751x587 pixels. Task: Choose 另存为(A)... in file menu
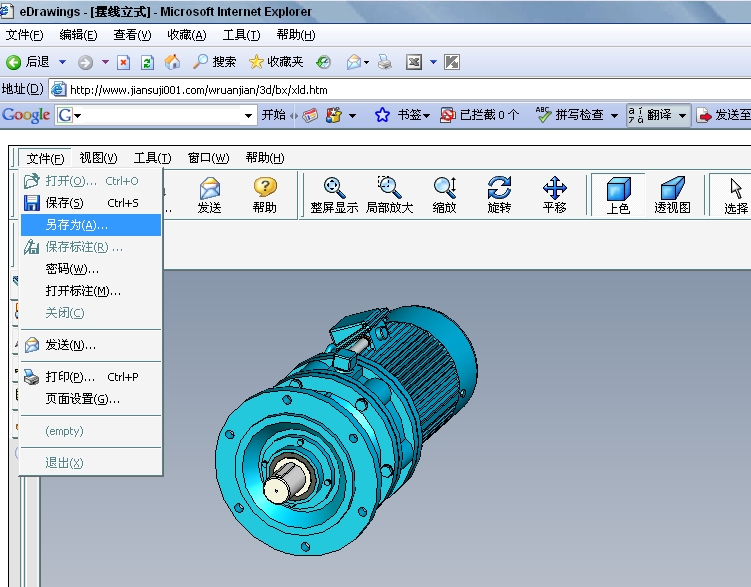(x=91, y=225)
